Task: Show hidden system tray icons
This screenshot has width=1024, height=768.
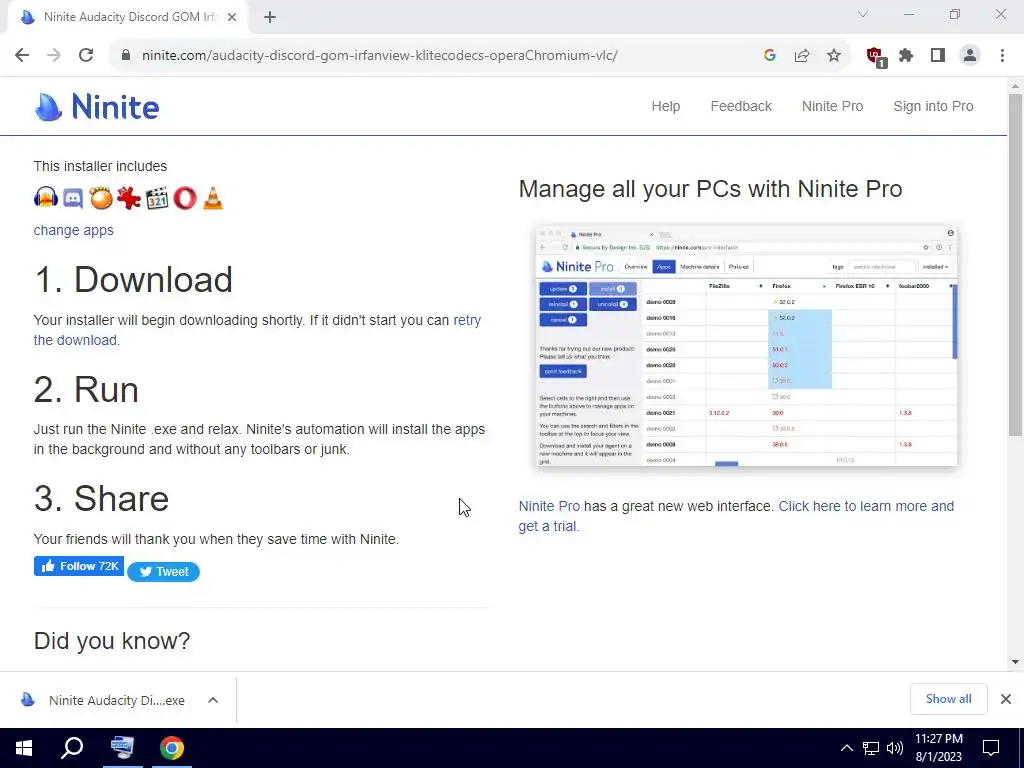Action: pos(846,748)
